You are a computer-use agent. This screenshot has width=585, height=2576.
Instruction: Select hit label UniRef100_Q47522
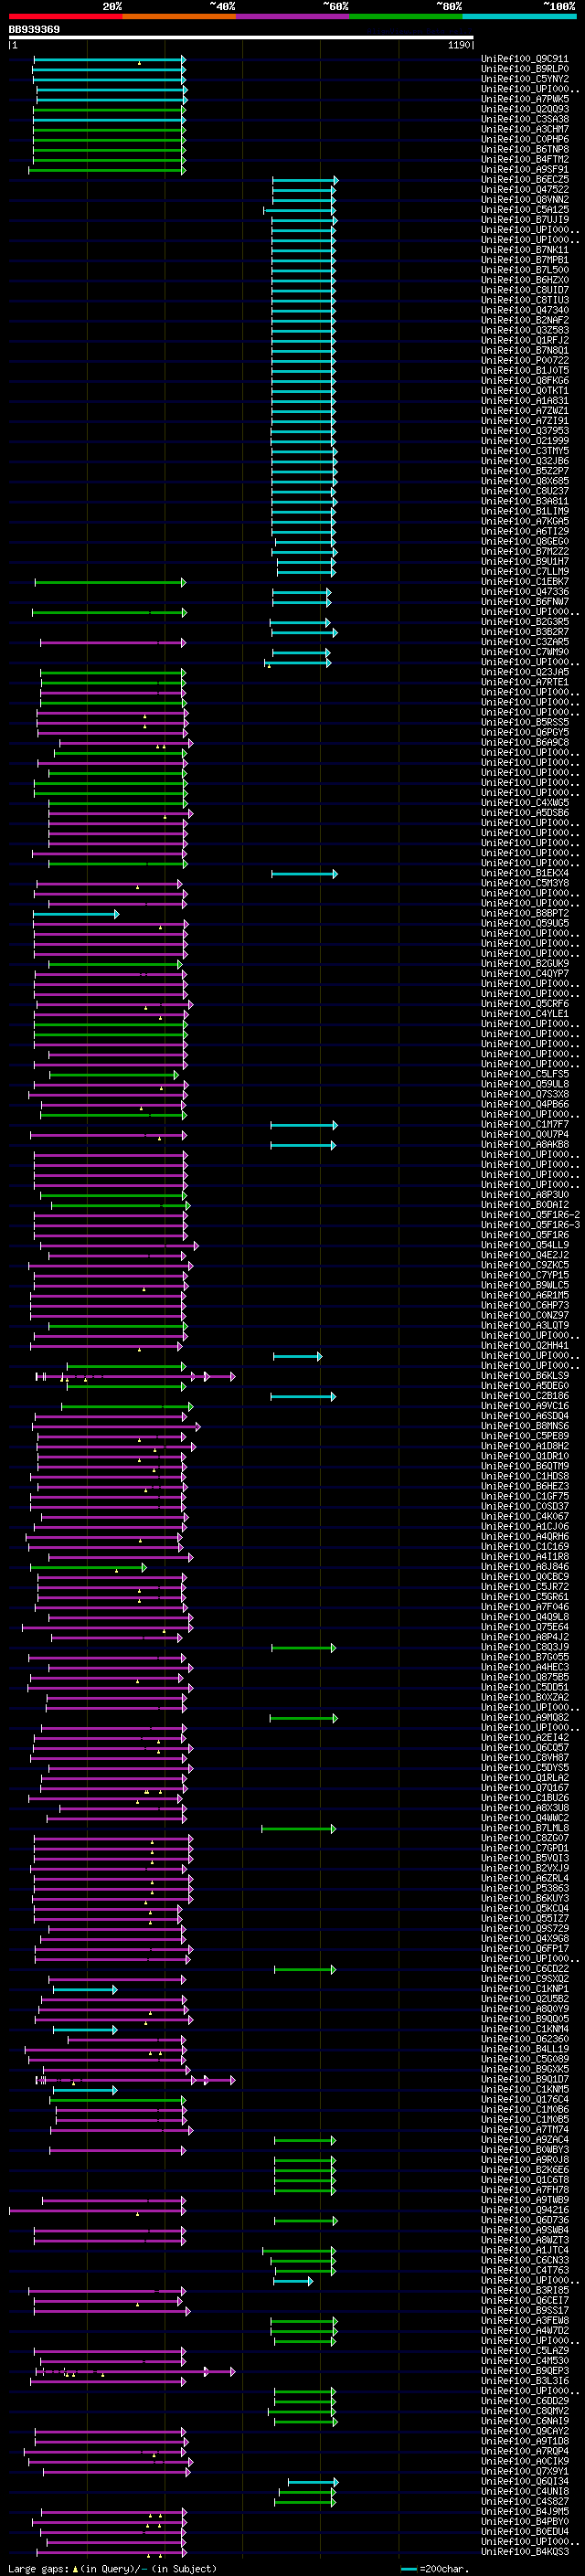(x=524, y=190)
